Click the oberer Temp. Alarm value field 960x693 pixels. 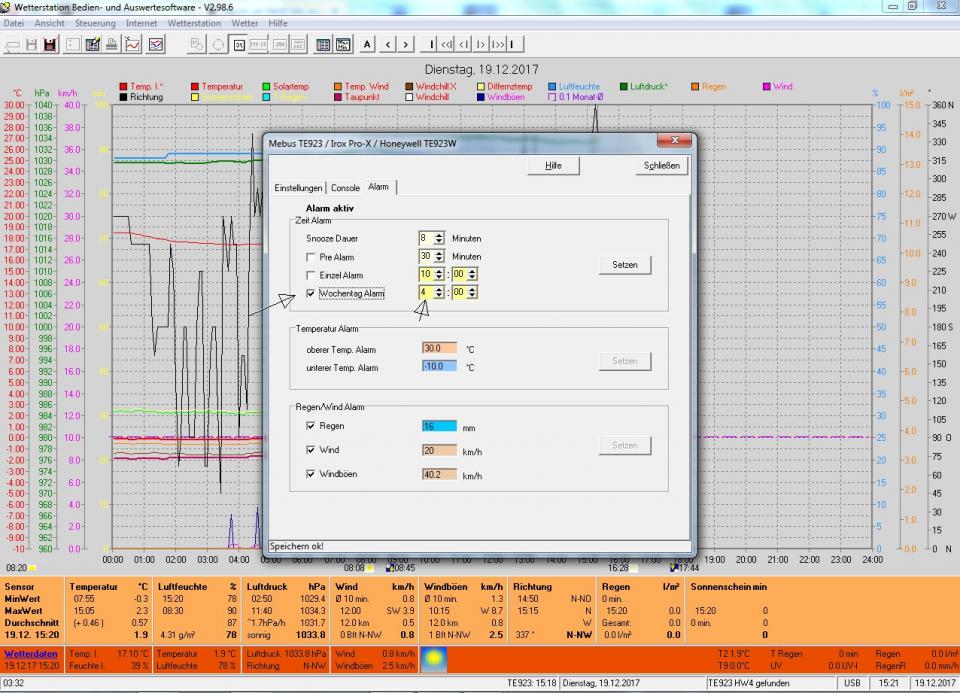[439, 349]
